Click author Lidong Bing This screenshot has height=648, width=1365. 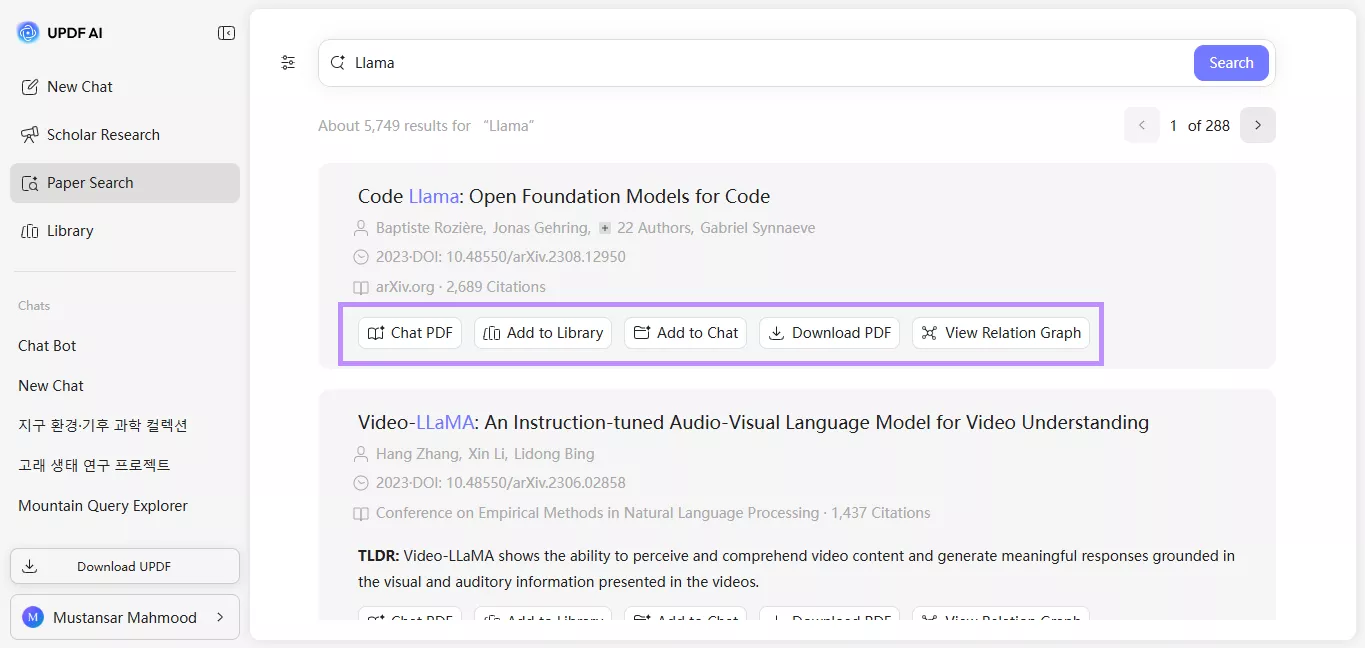[x=554, y=454]
